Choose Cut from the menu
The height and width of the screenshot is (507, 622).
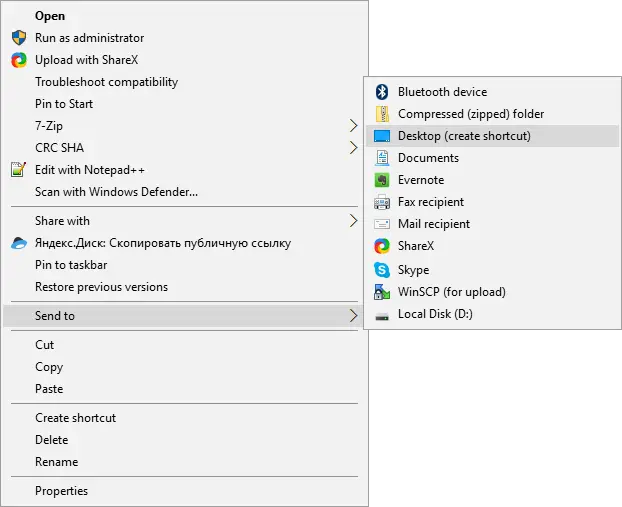point(184,345)
